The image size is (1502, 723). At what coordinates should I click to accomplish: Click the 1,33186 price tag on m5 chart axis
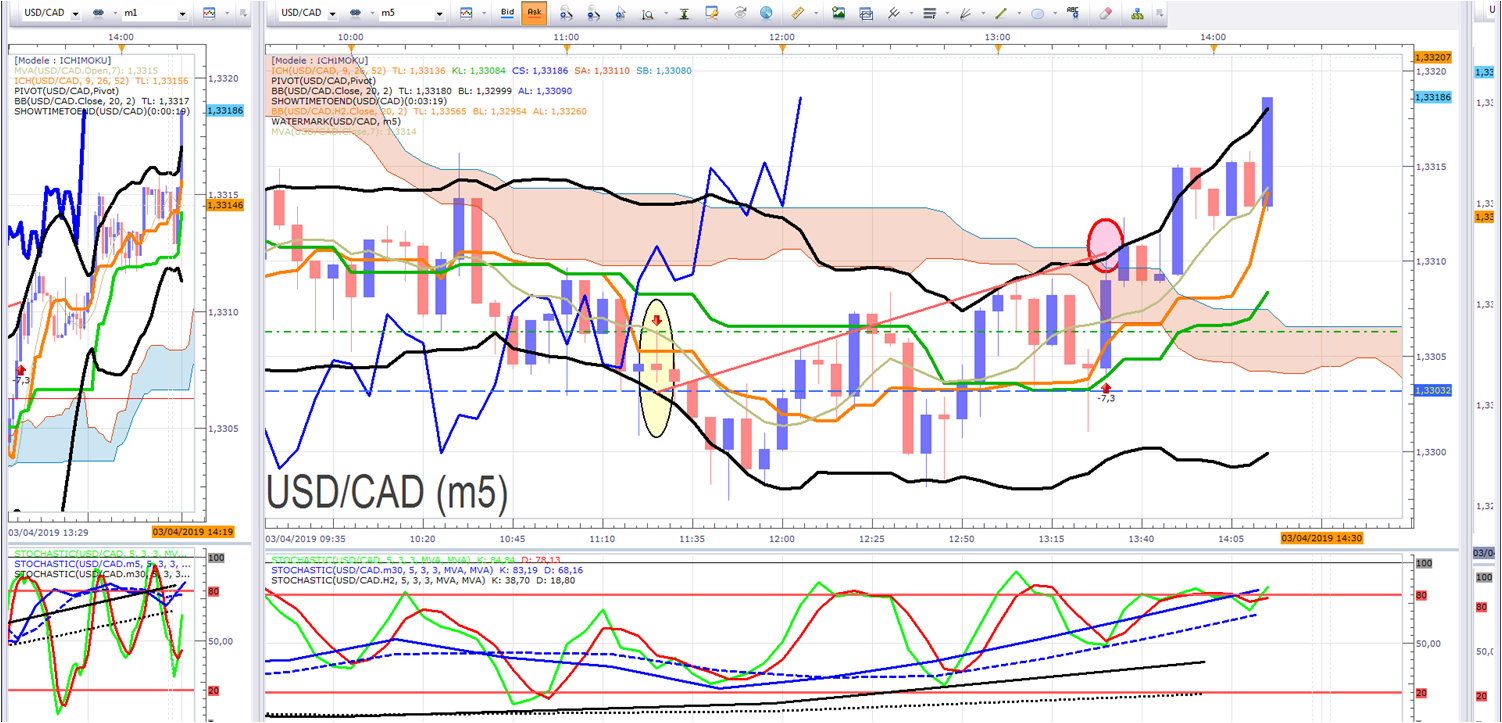1434,98
